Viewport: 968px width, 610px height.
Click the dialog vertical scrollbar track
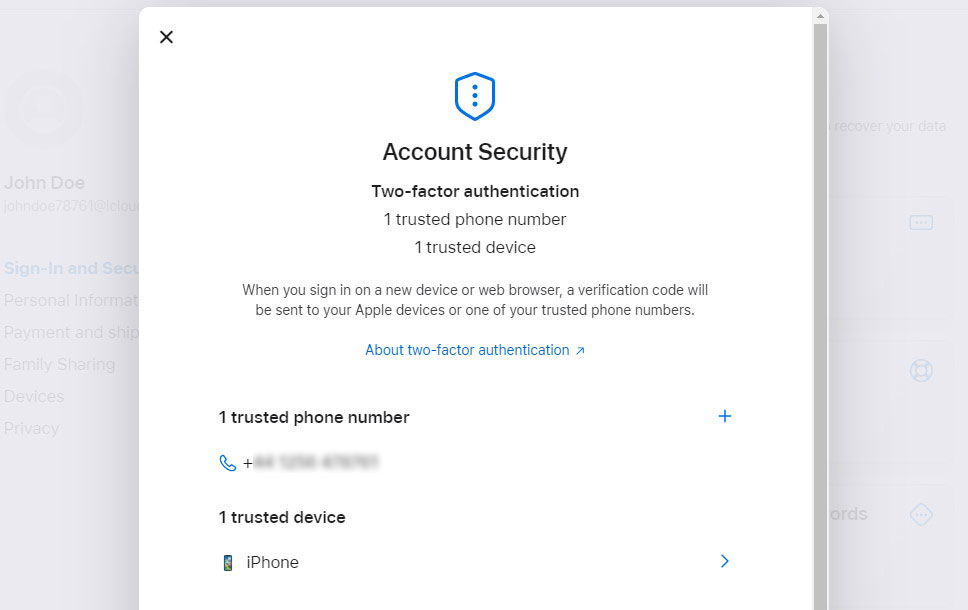pos(820,317)
